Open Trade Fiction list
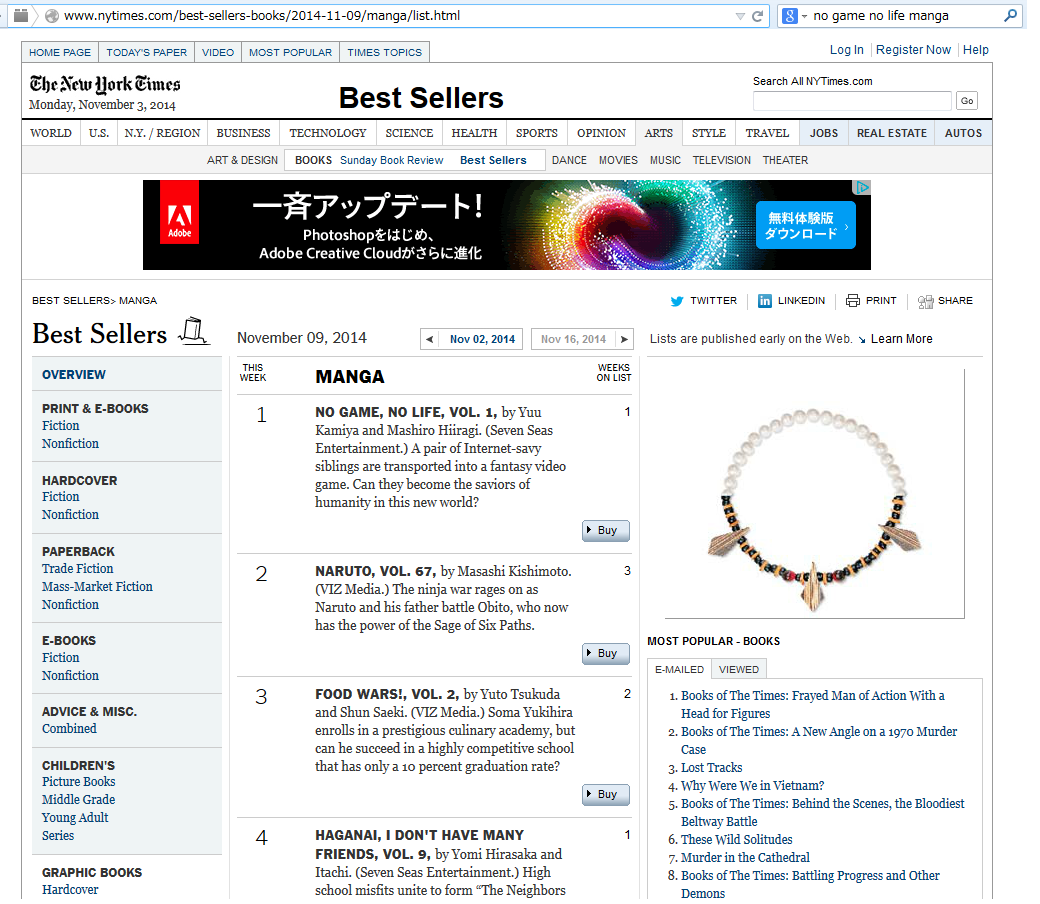1040x904 pixels. 78,568
